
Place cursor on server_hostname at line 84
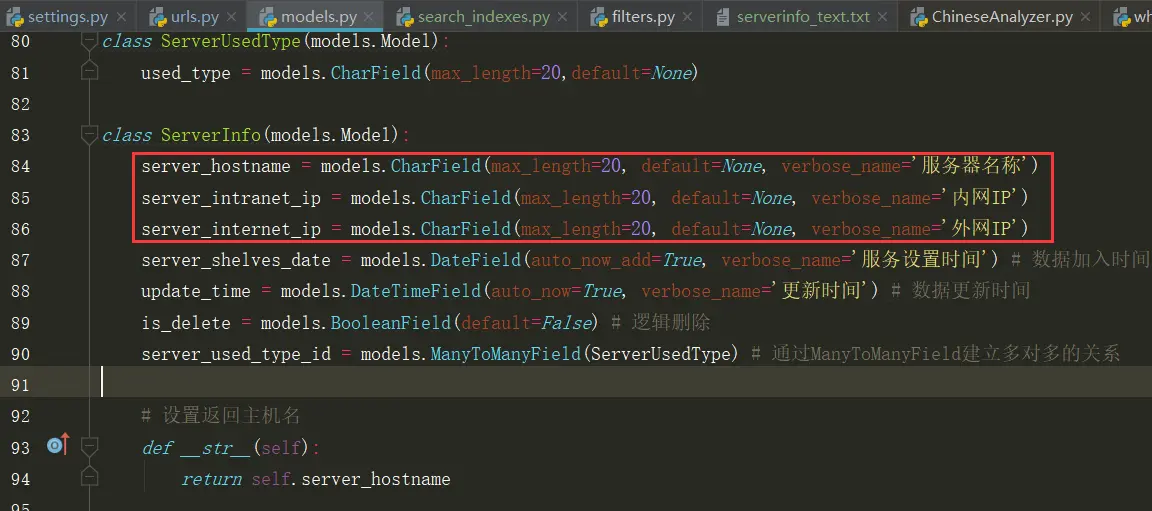click(216, 167)
